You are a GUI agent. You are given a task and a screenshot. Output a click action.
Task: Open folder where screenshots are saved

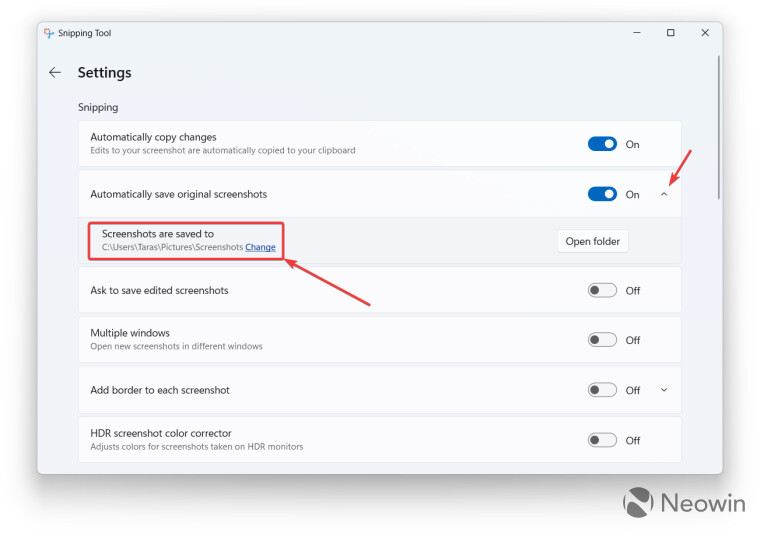tap(592, 241)
